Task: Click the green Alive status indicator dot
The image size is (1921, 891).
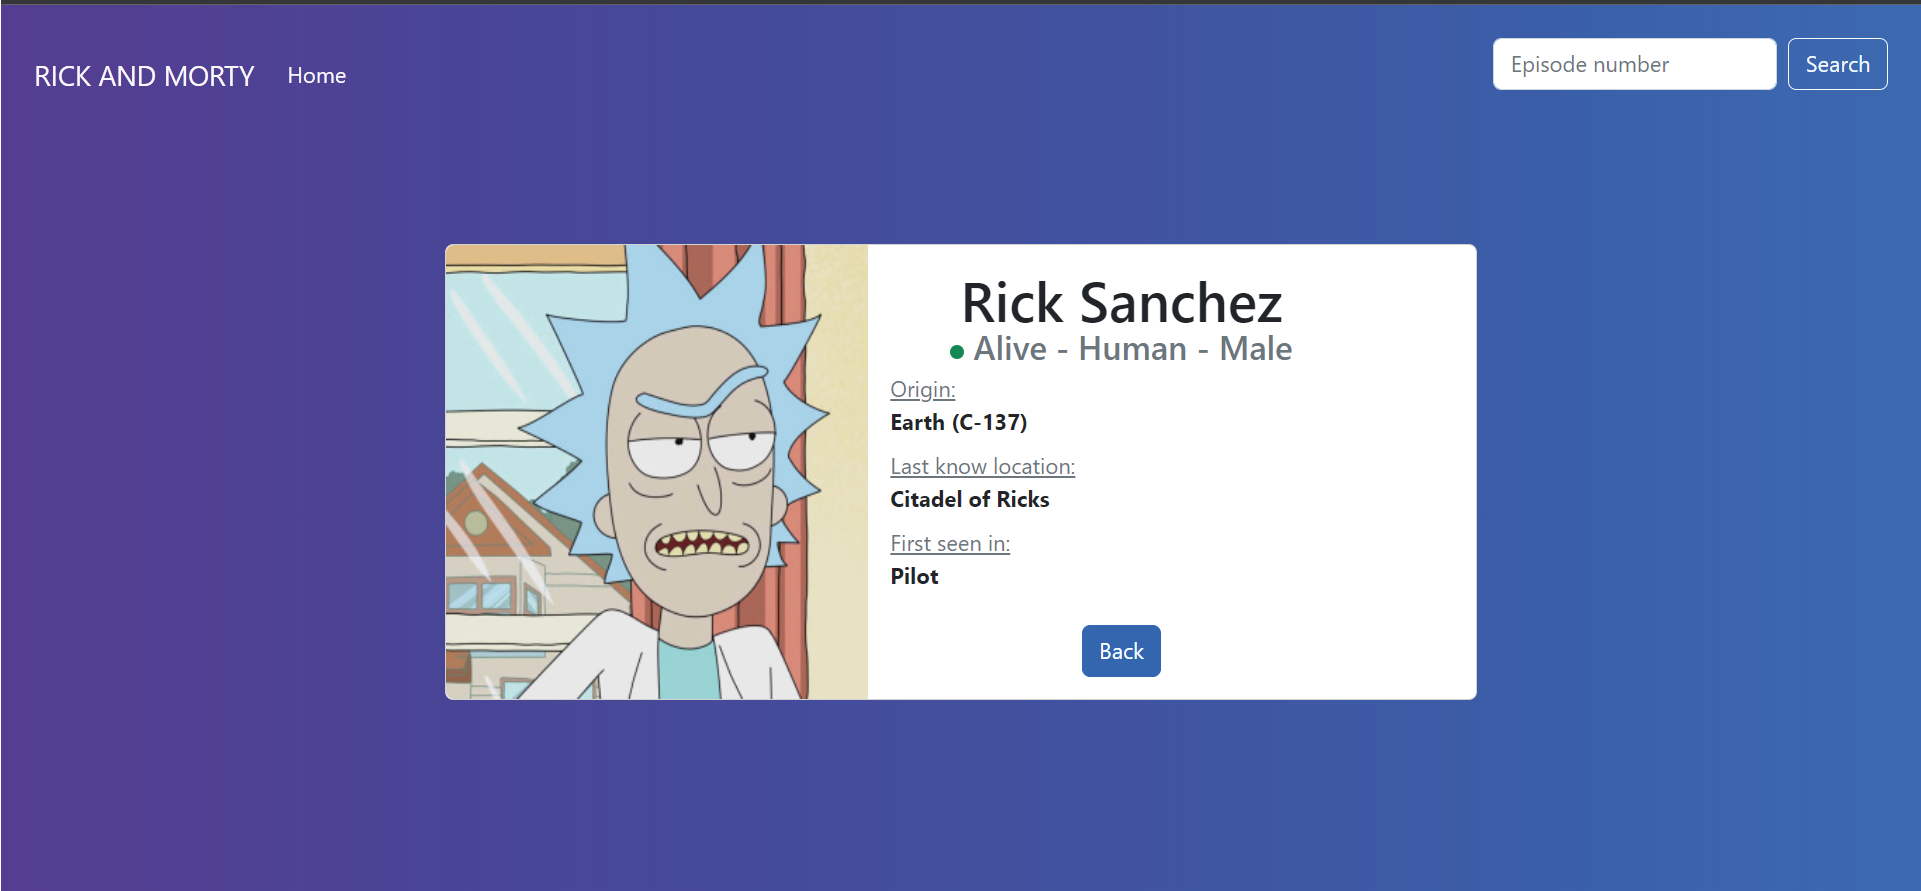Action: [956, 350]
